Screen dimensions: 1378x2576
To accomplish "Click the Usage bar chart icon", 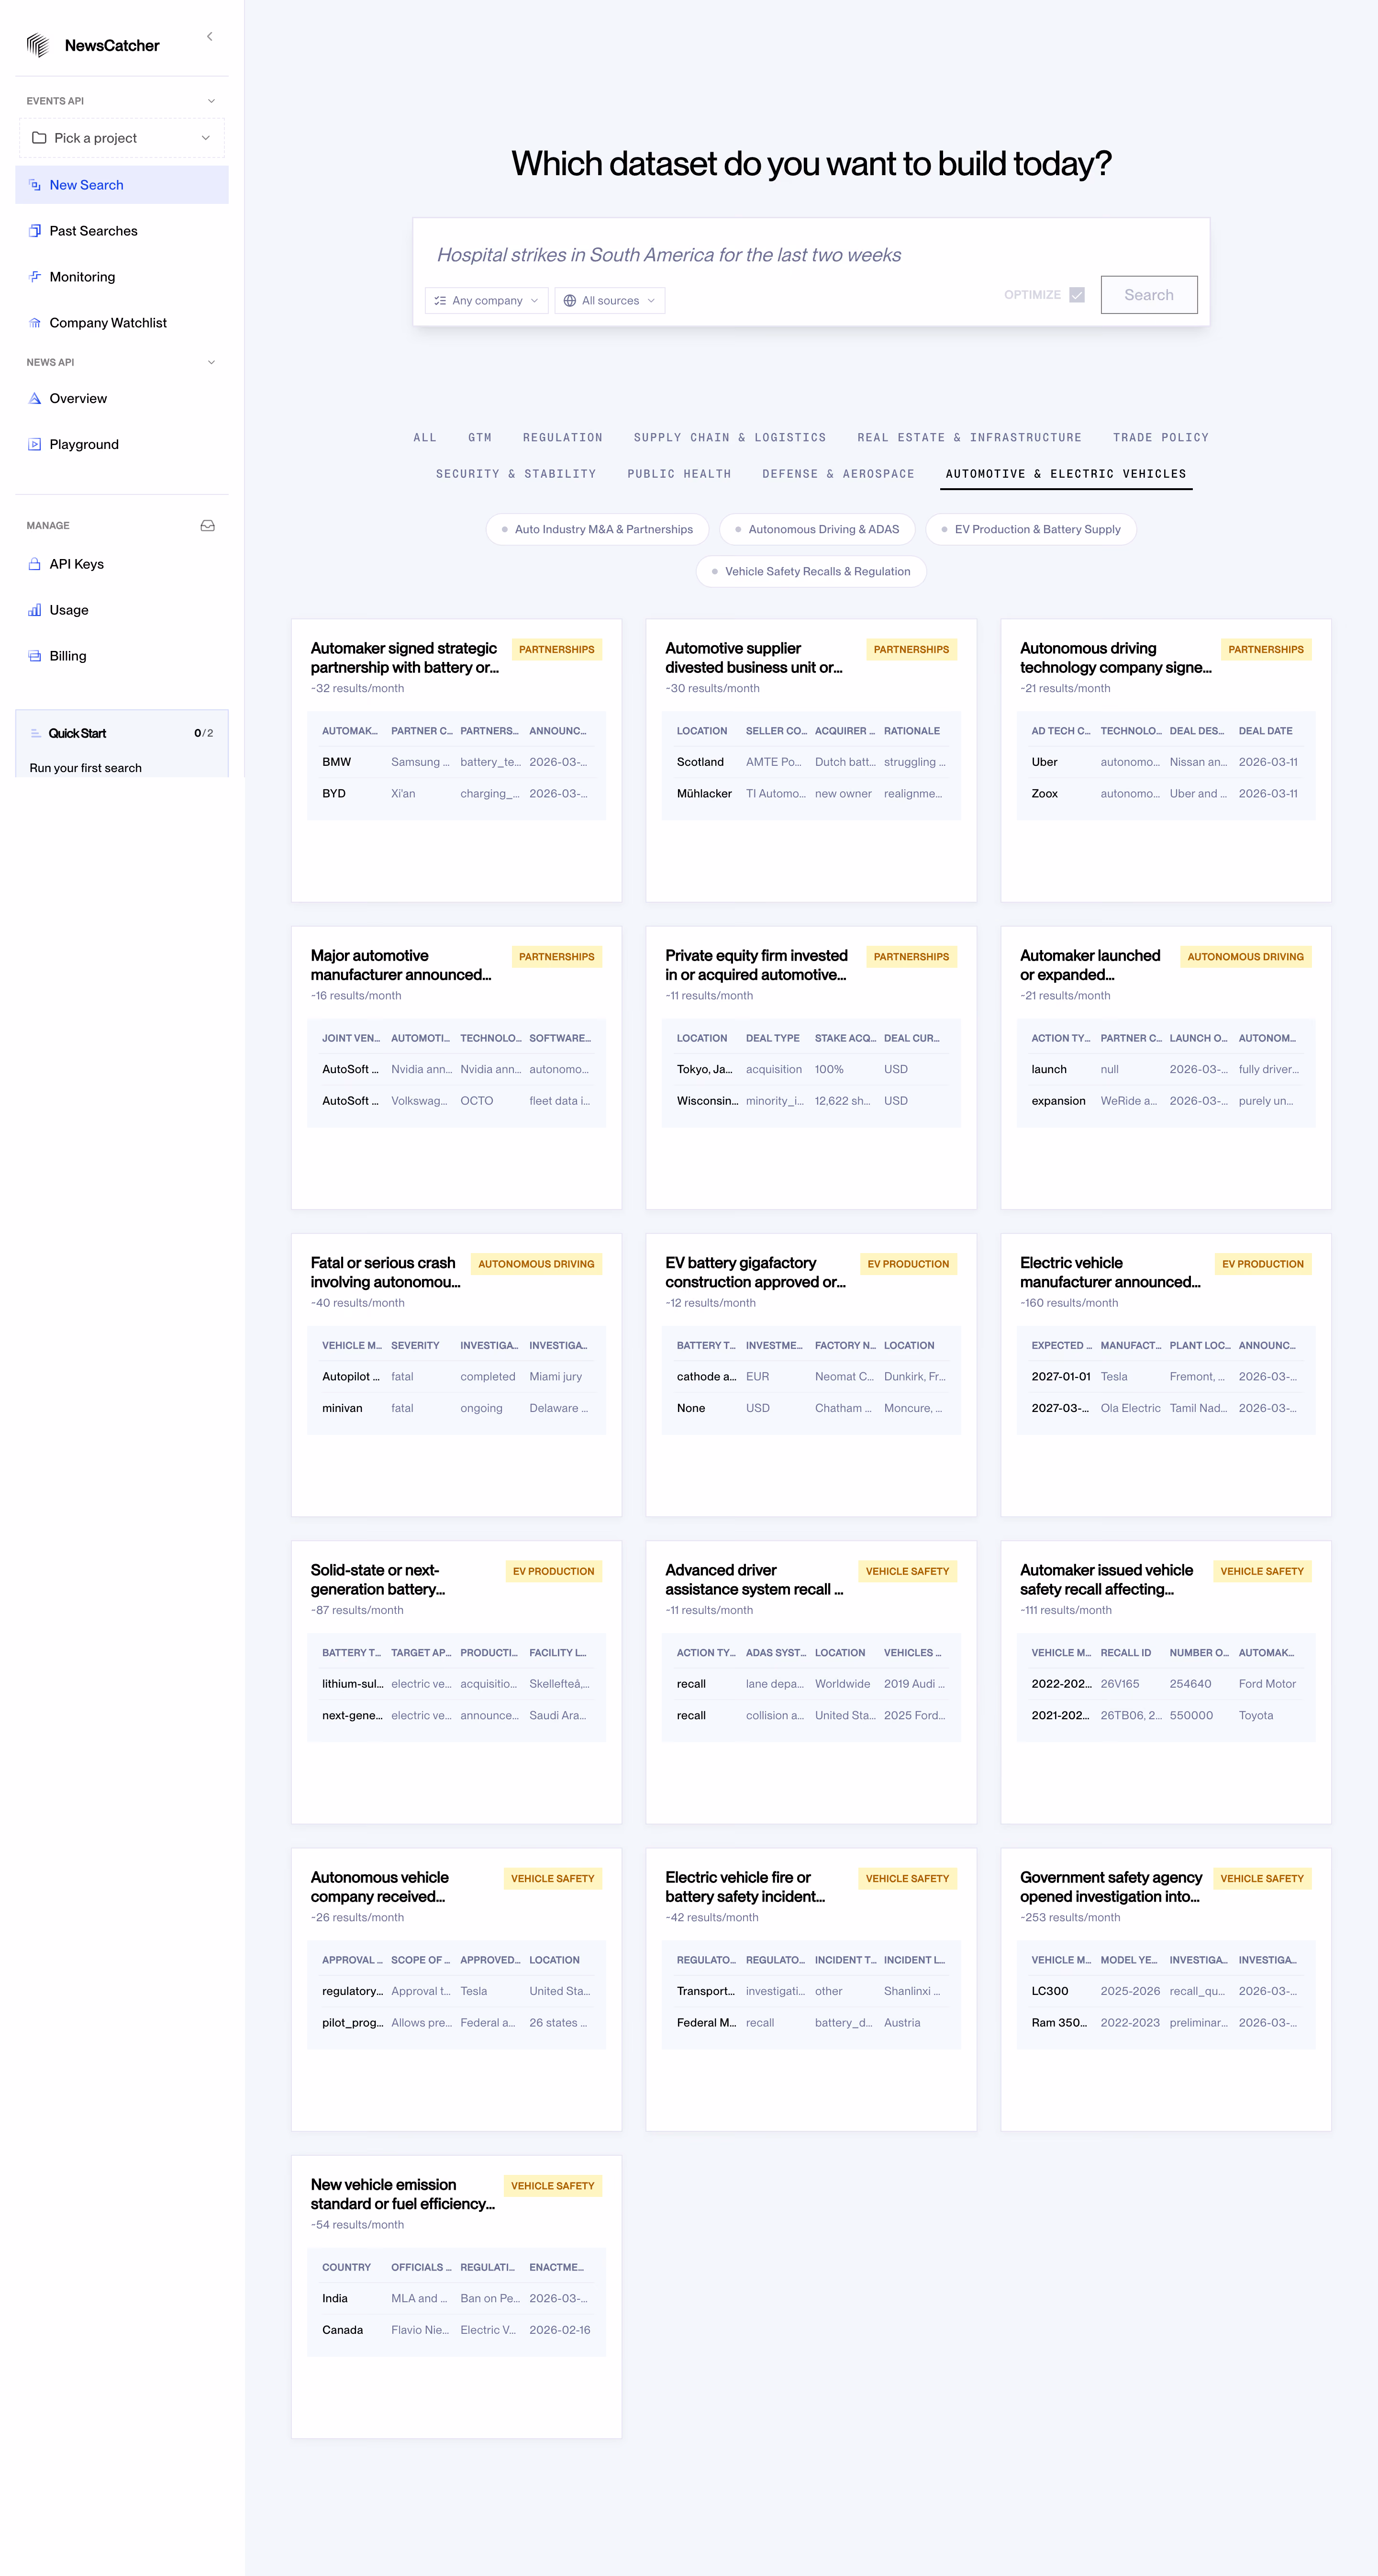I will (x=35, y=610).
